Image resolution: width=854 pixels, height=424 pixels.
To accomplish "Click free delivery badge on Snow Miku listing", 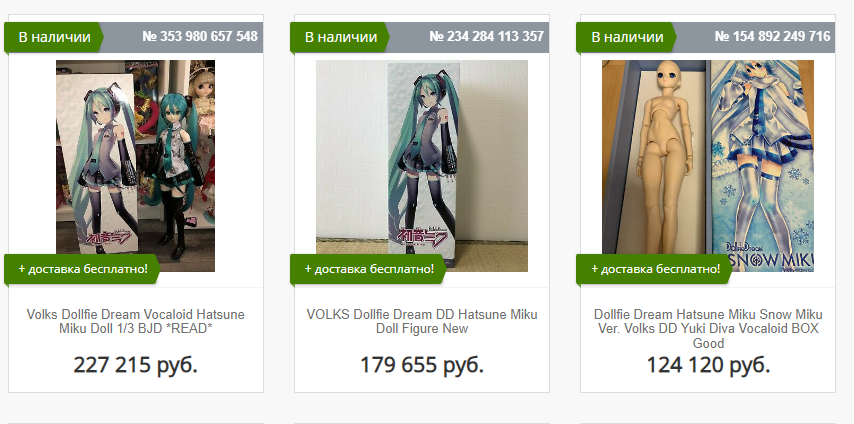I will click(655, 269).
